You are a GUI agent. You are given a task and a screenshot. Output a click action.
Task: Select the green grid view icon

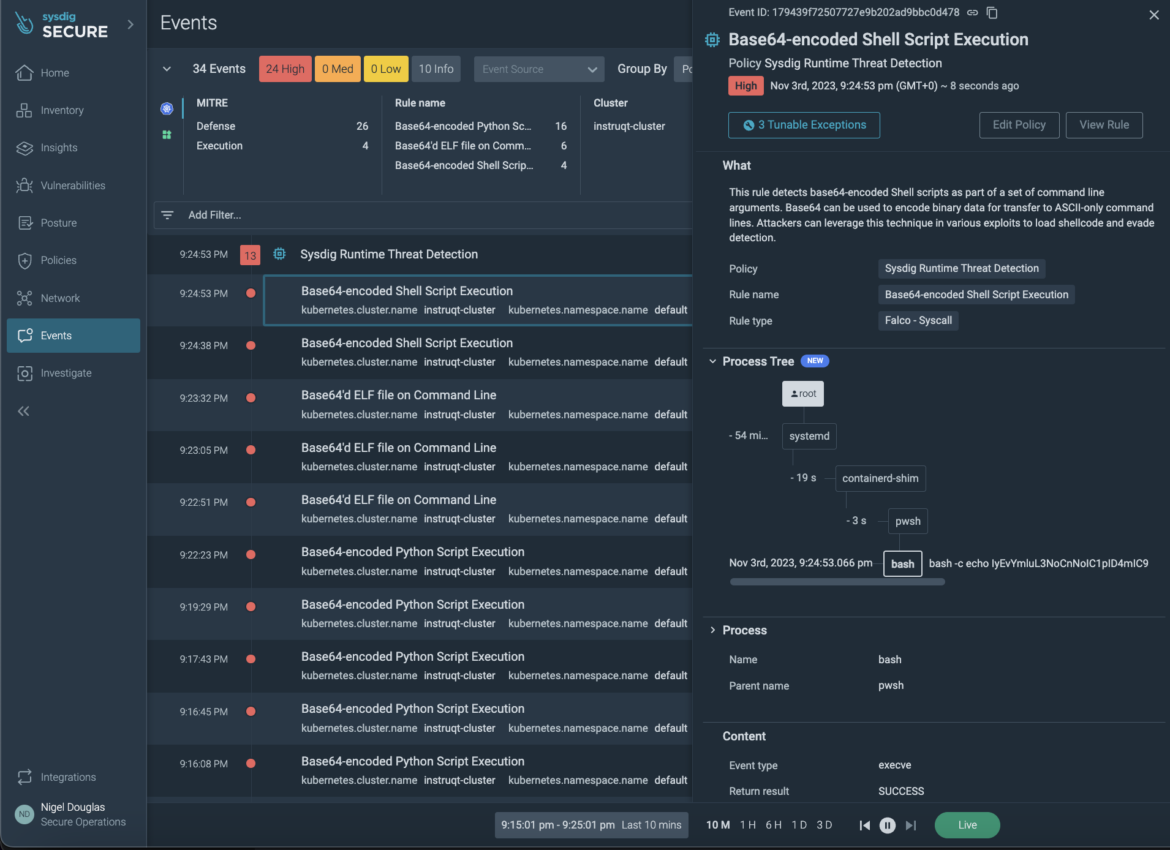coord(166,135)
